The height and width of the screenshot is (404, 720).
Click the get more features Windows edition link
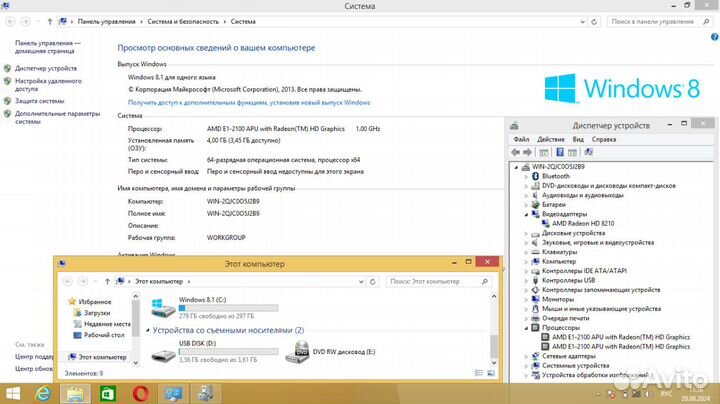click(249, 103)
